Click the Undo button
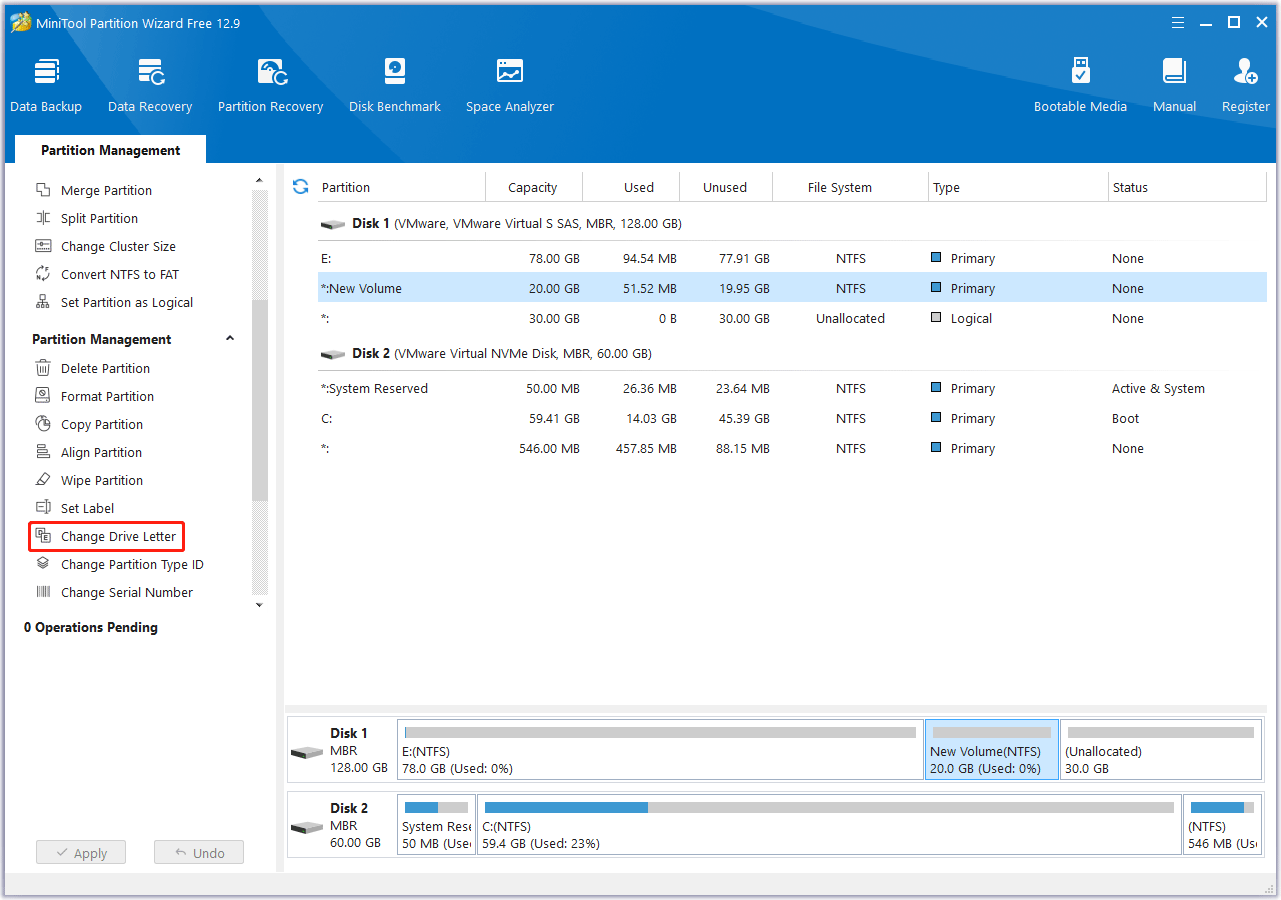The image size is (1281, 900). [x=198, y=852]
